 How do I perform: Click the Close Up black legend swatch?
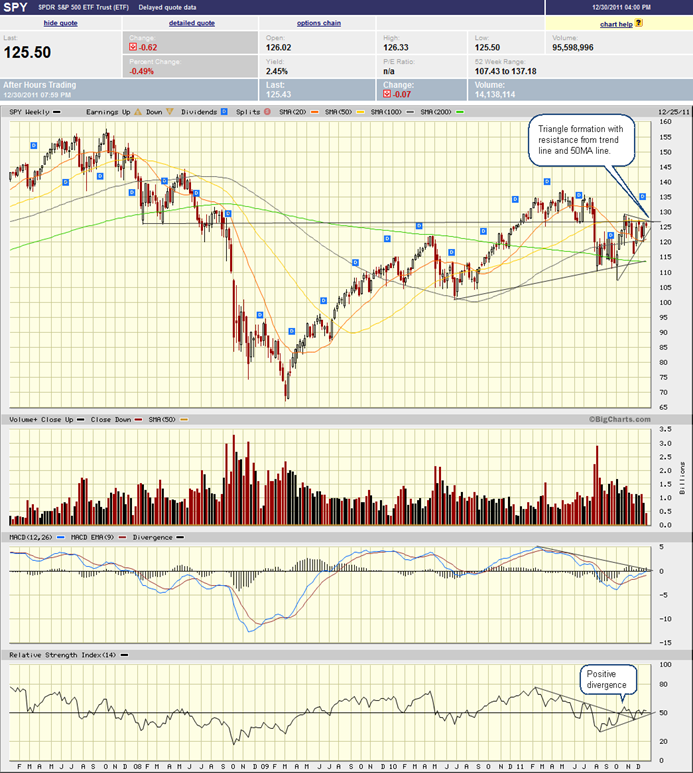point(81,420)
